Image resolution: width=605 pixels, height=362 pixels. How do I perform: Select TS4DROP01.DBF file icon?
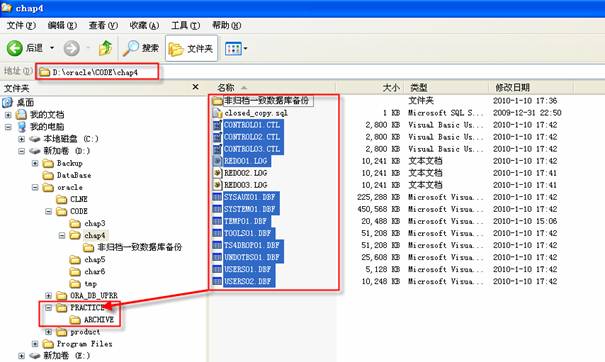pyautogui.click(x=217, y=245)
